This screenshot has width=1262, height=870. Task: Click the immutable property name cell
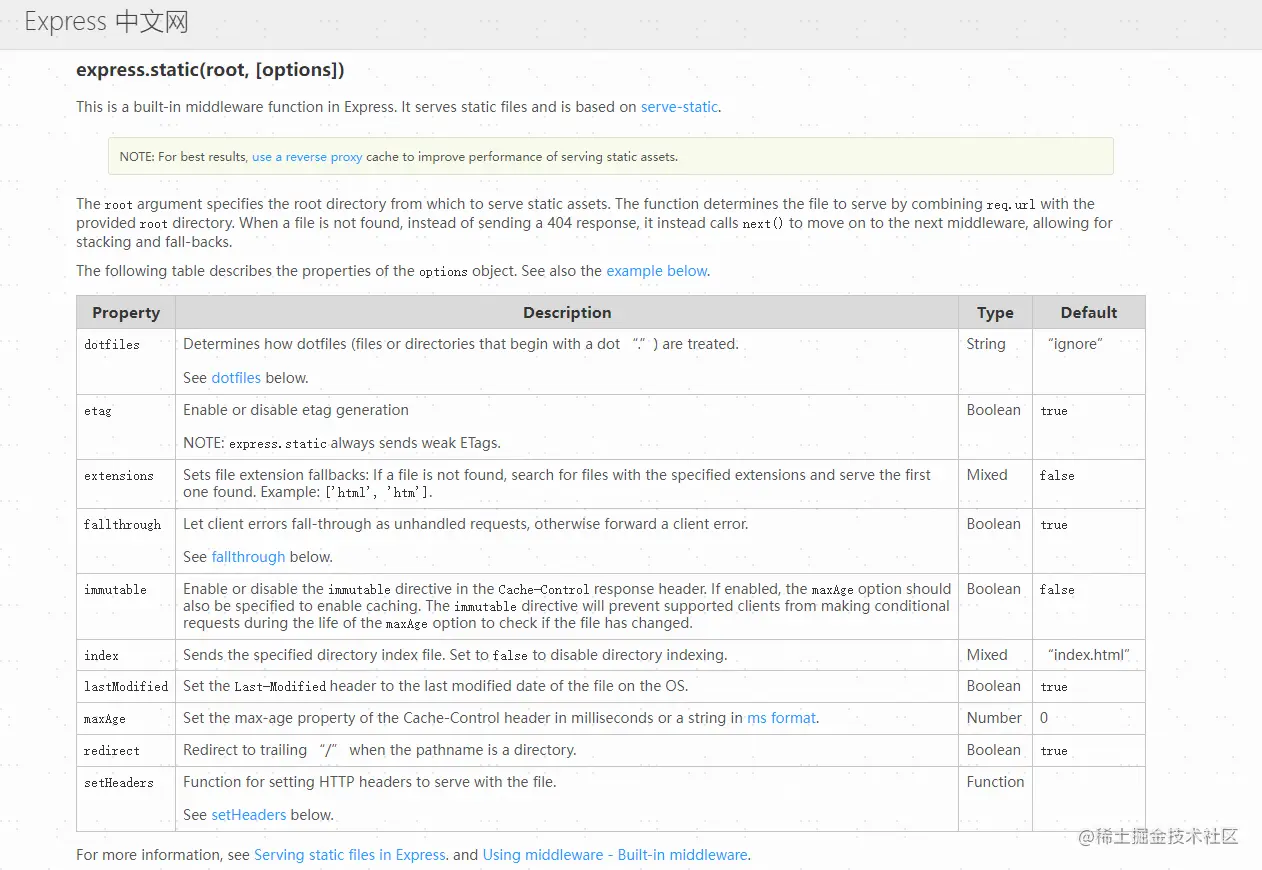115,590
